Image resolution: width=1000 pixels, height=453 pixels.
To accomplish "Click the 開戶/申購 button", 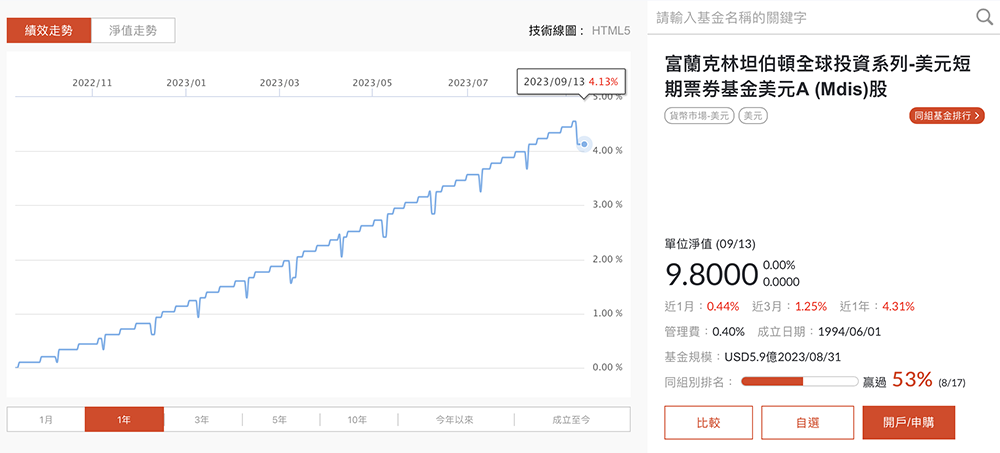I will pos(908,422).
